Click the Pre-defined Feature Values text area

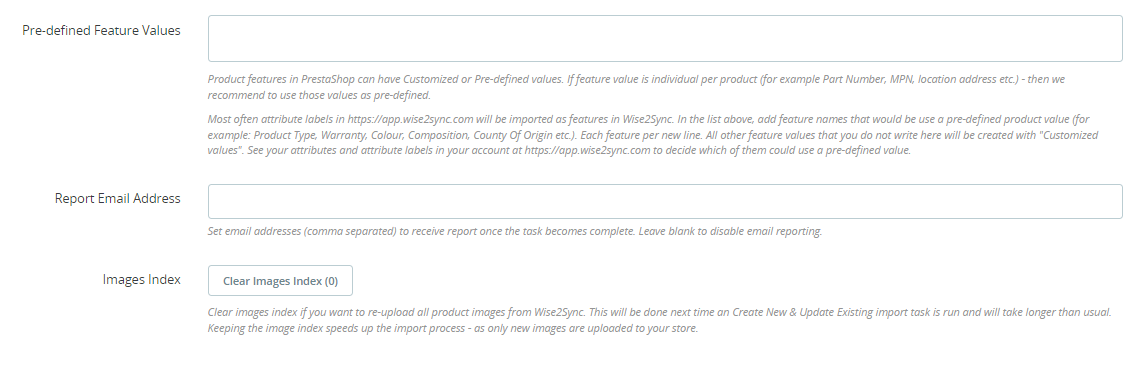(x=665, y=39)
